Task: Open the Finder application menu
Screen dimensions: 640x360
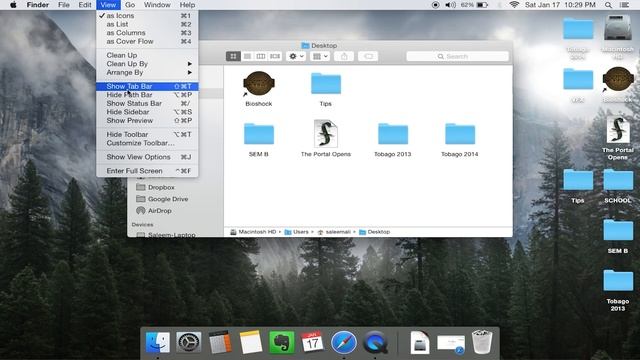Action: click(38, 5)
